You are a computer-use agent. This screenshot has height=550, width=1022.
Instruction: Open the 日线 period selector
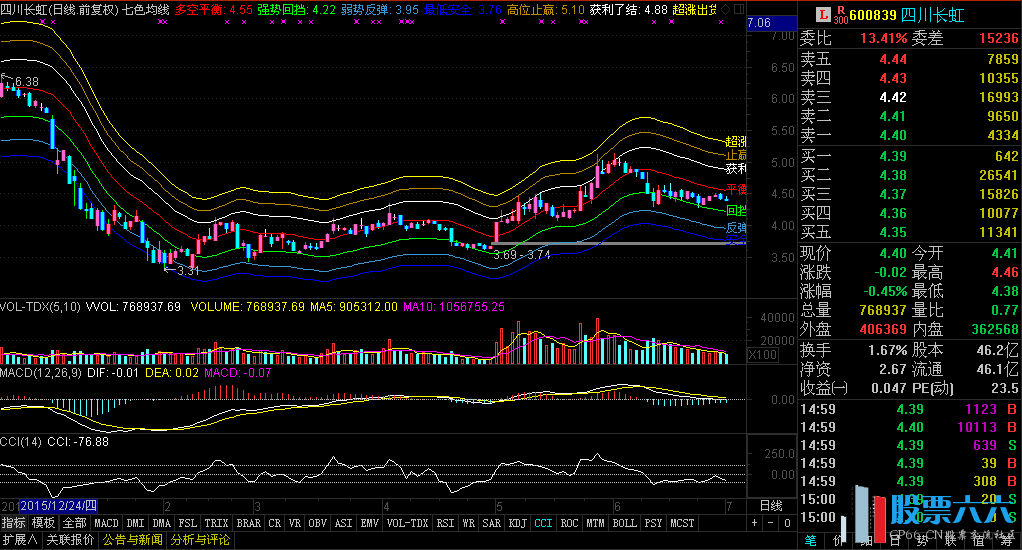(772, 506)
